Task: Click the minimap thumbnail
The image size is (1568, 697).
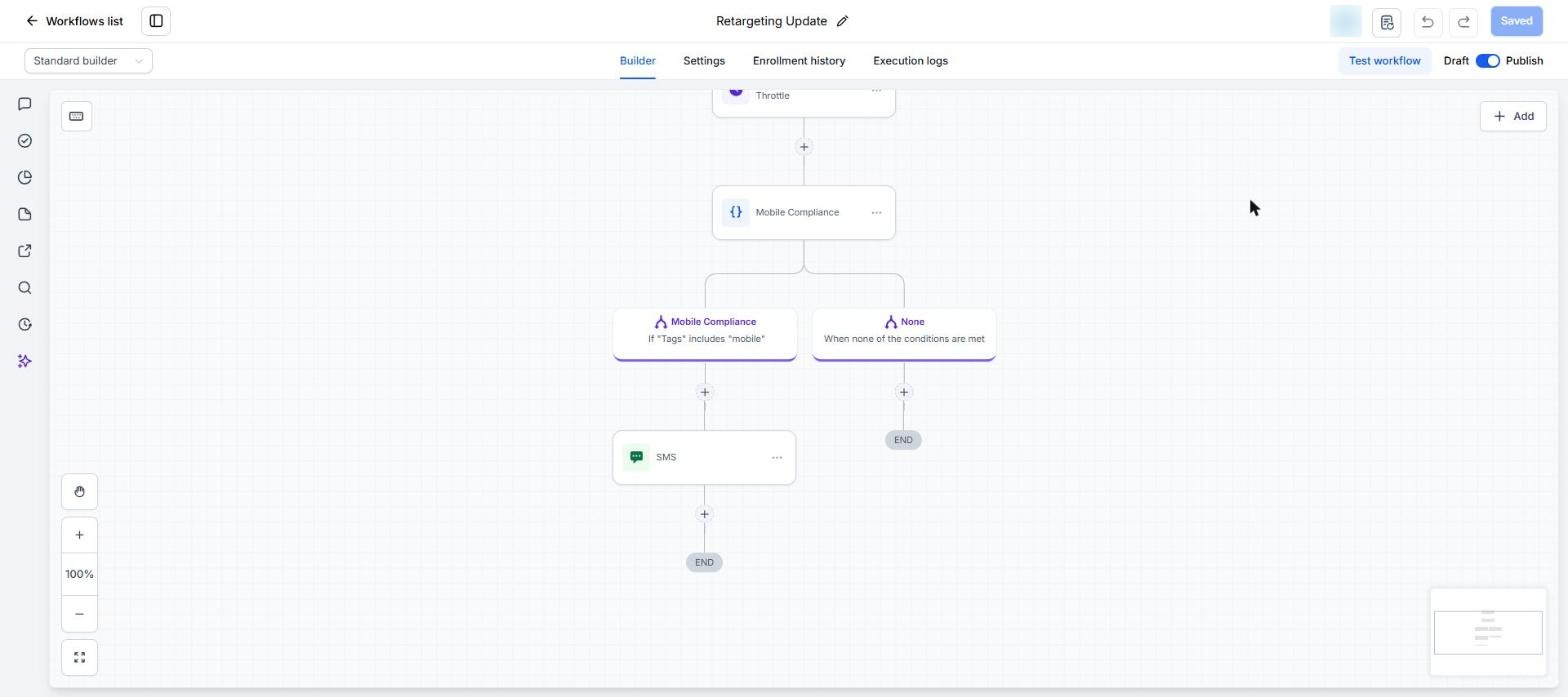Action: pos(1488,632)
